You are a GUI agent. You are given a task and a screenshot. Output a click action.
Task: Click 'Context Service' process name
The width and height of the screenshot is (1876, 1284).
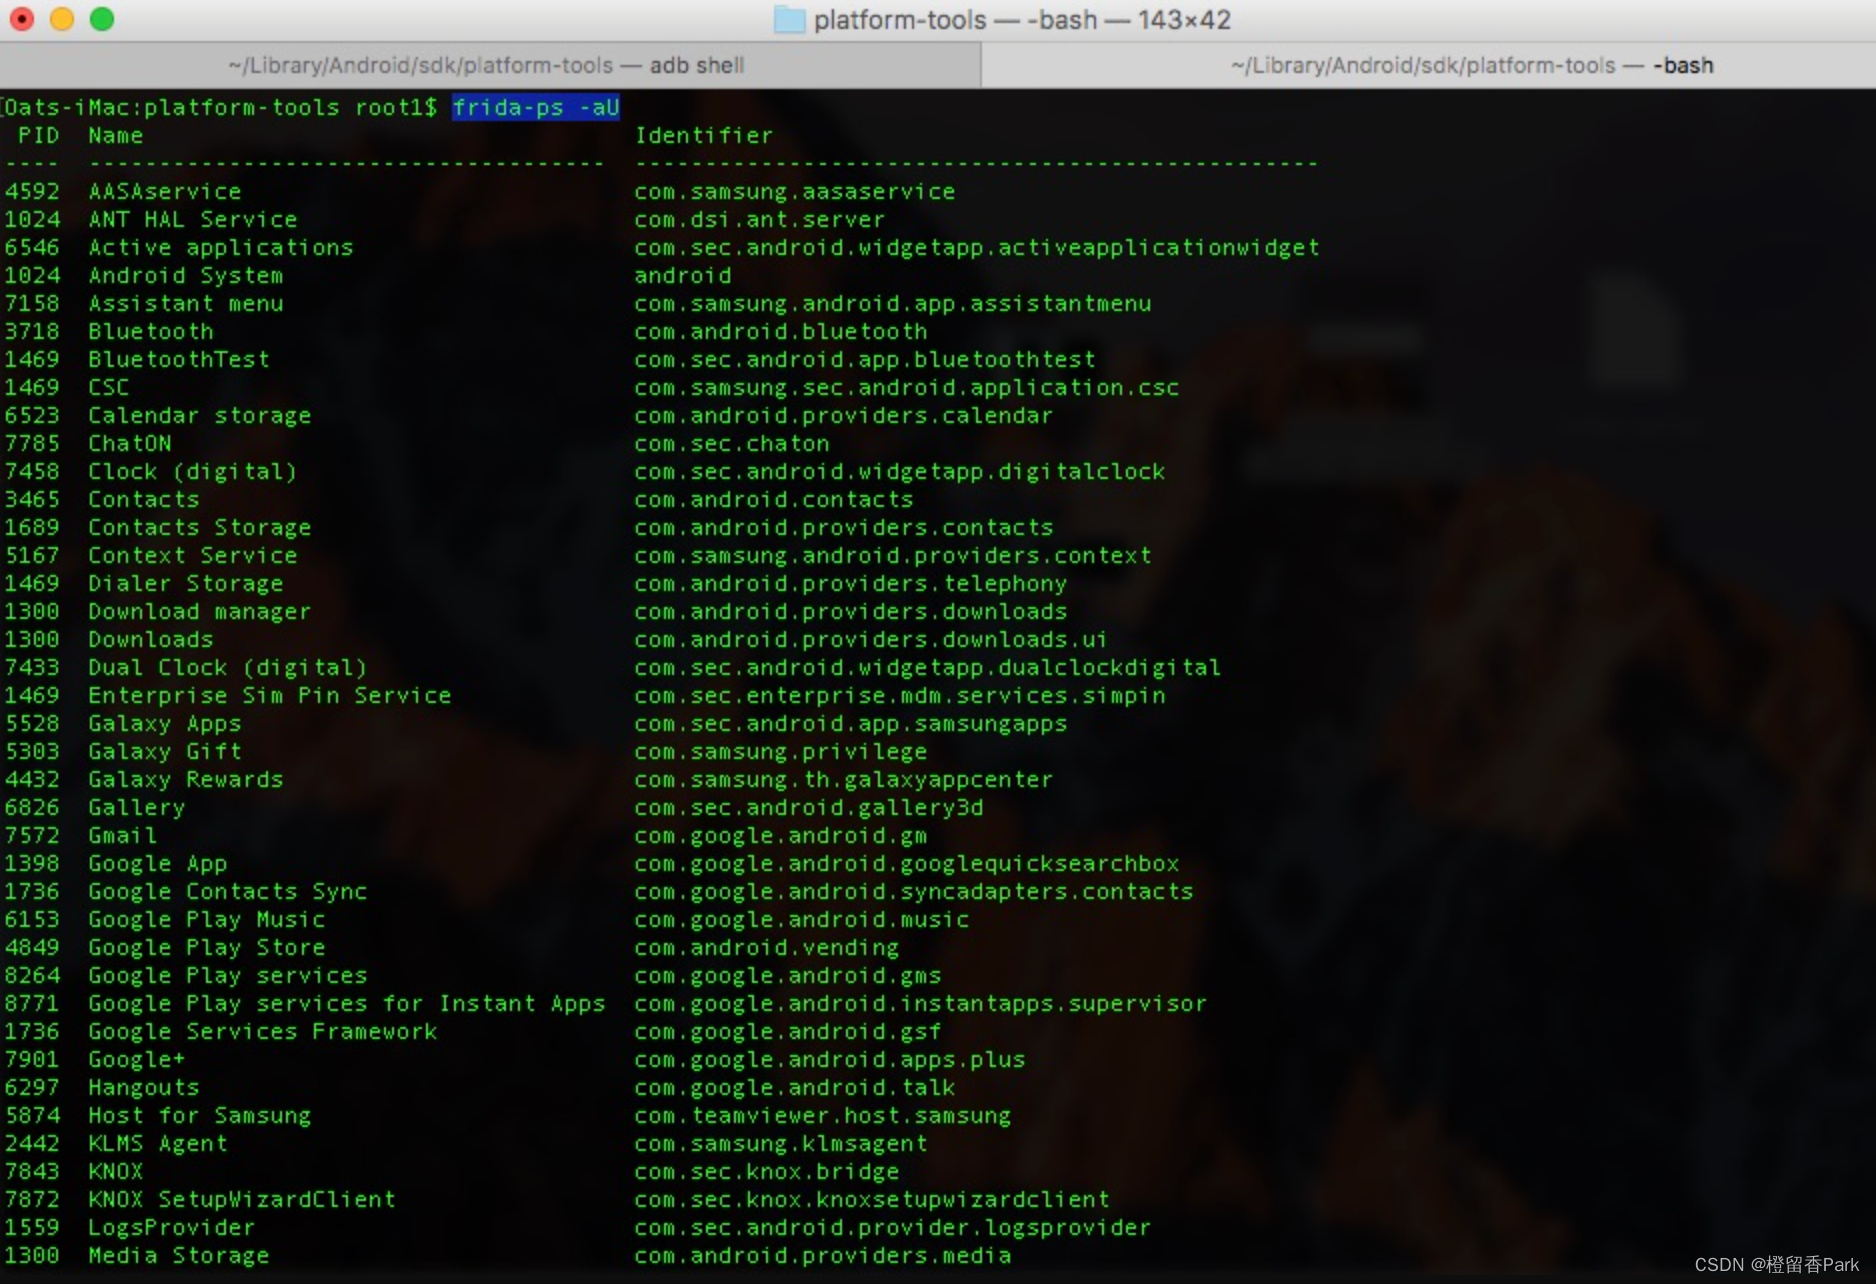click(x=193, y=555)
